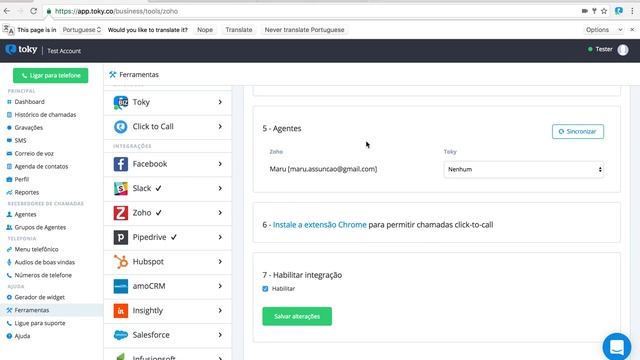Expand the Pipedrive row chevron

point(220,237)
